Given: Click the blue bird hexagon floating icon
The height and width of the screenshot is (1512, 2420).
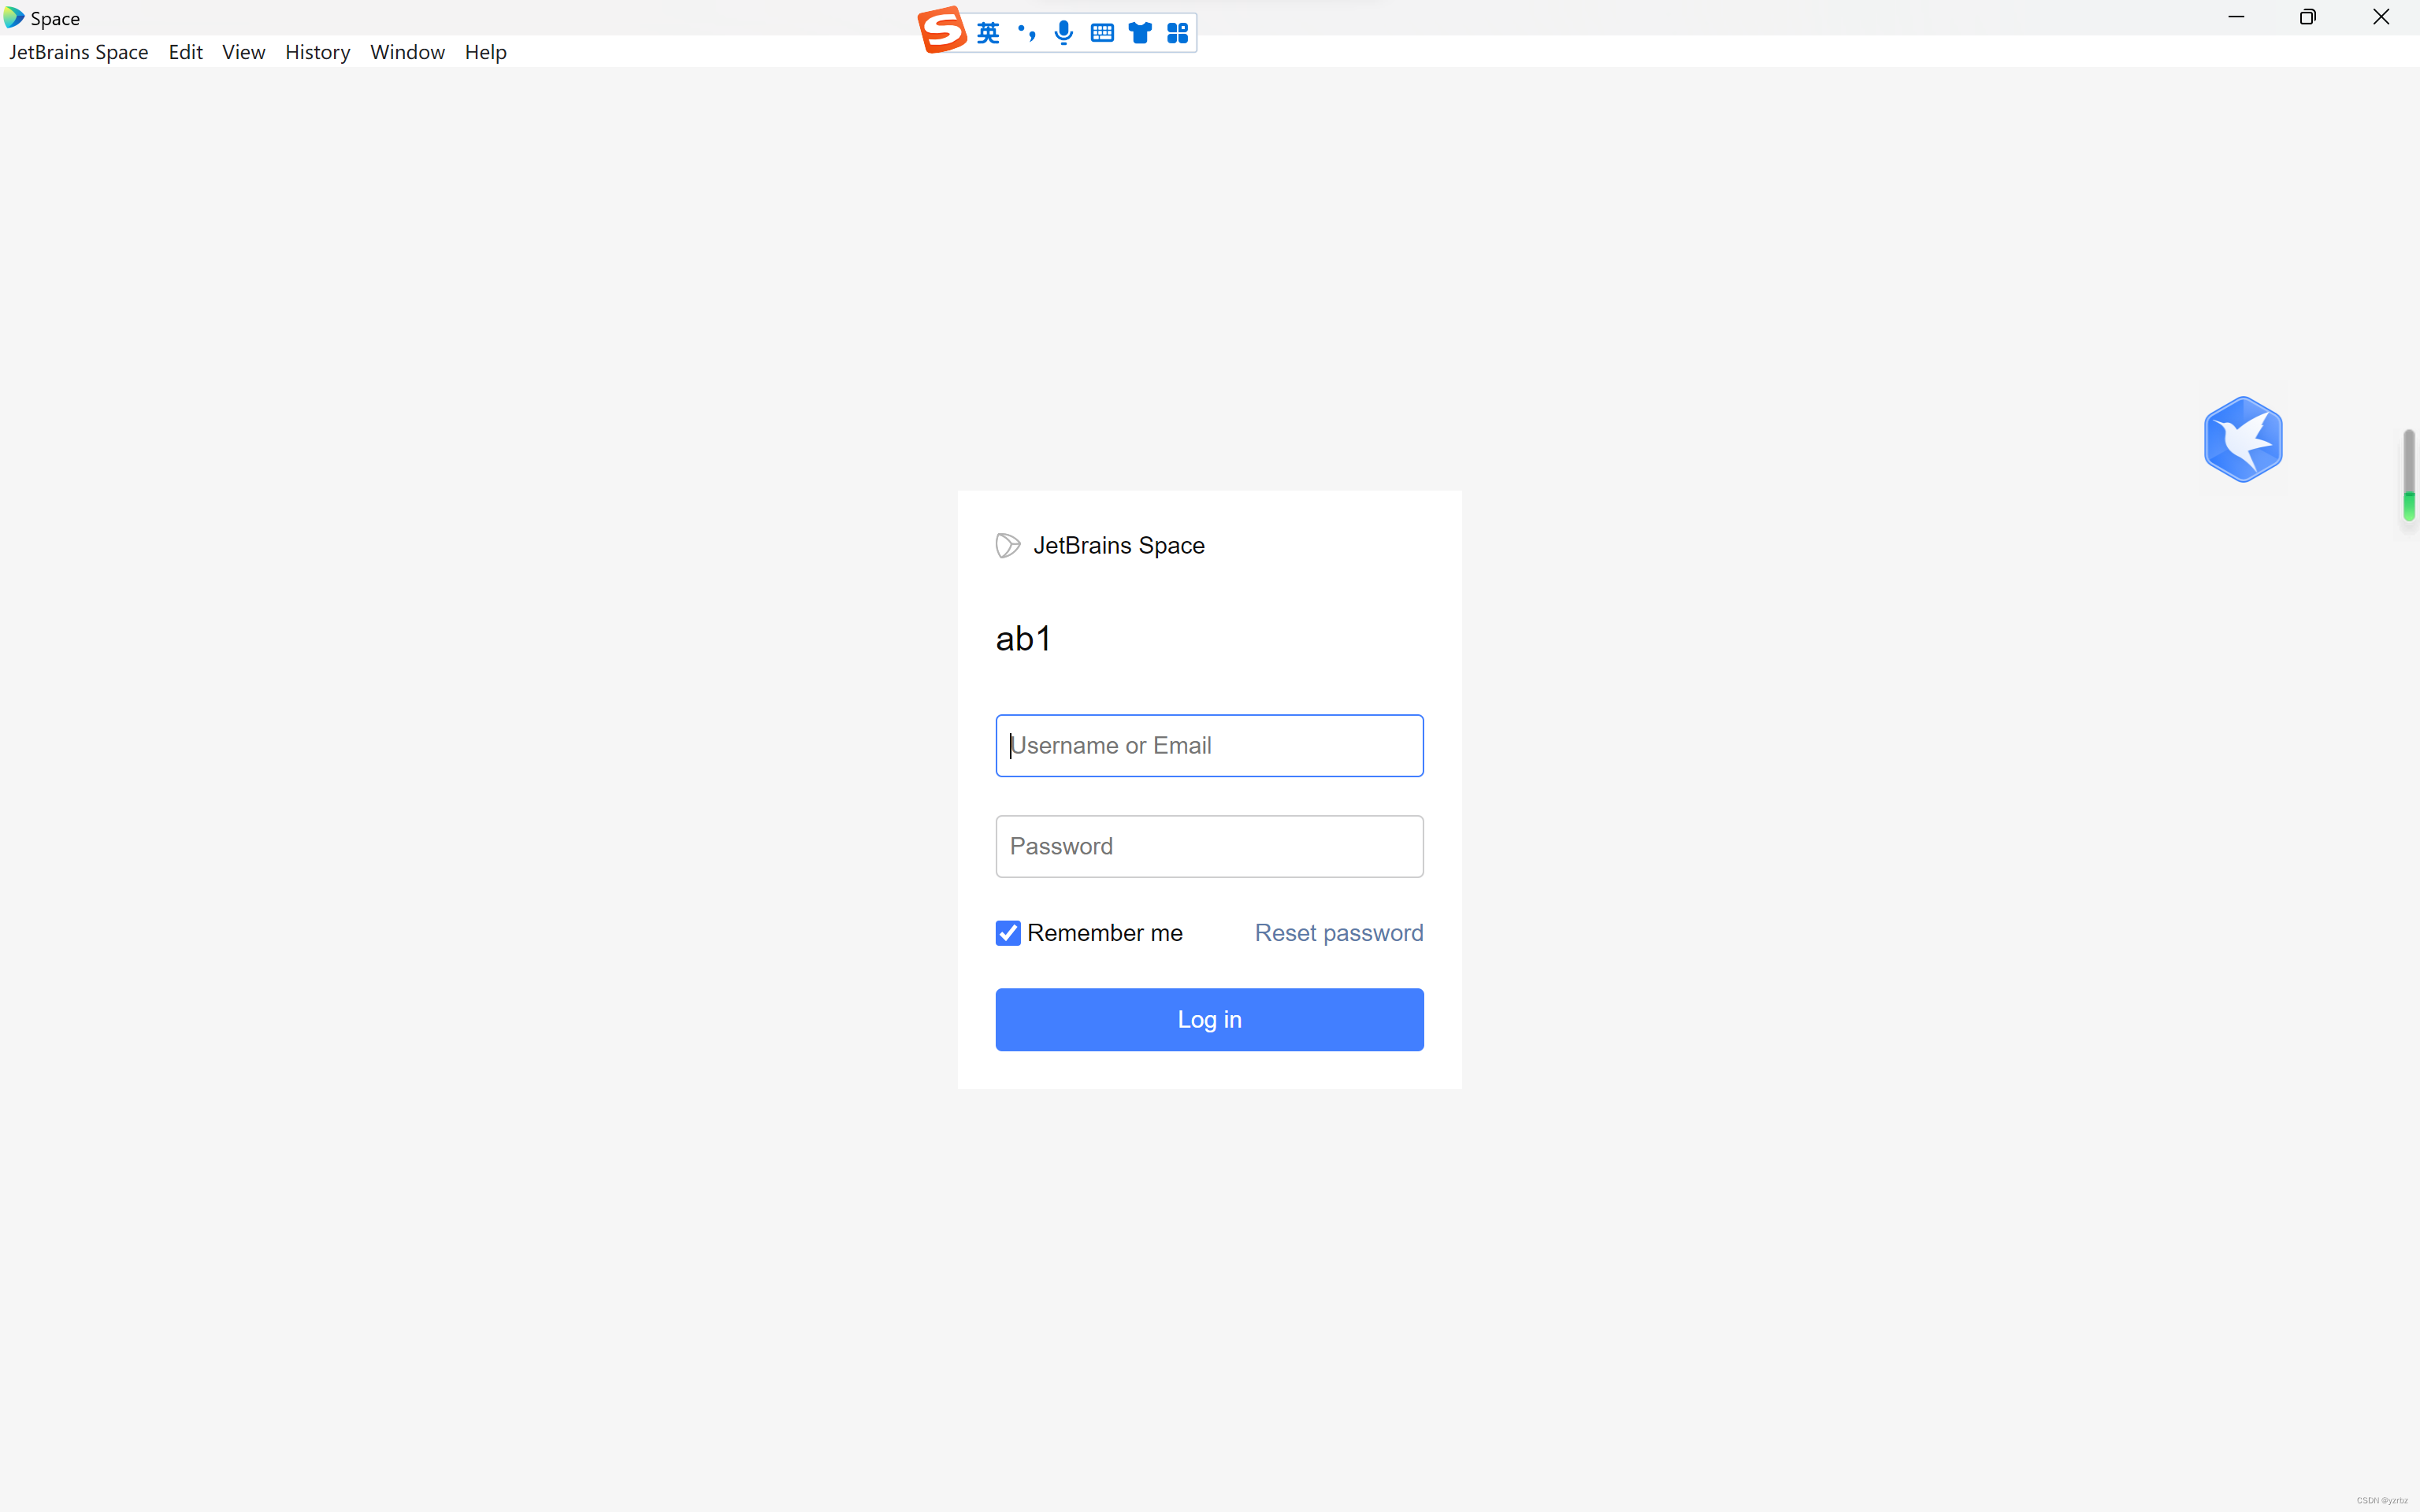Looking at the screenshot, I should coord(2243,440).
